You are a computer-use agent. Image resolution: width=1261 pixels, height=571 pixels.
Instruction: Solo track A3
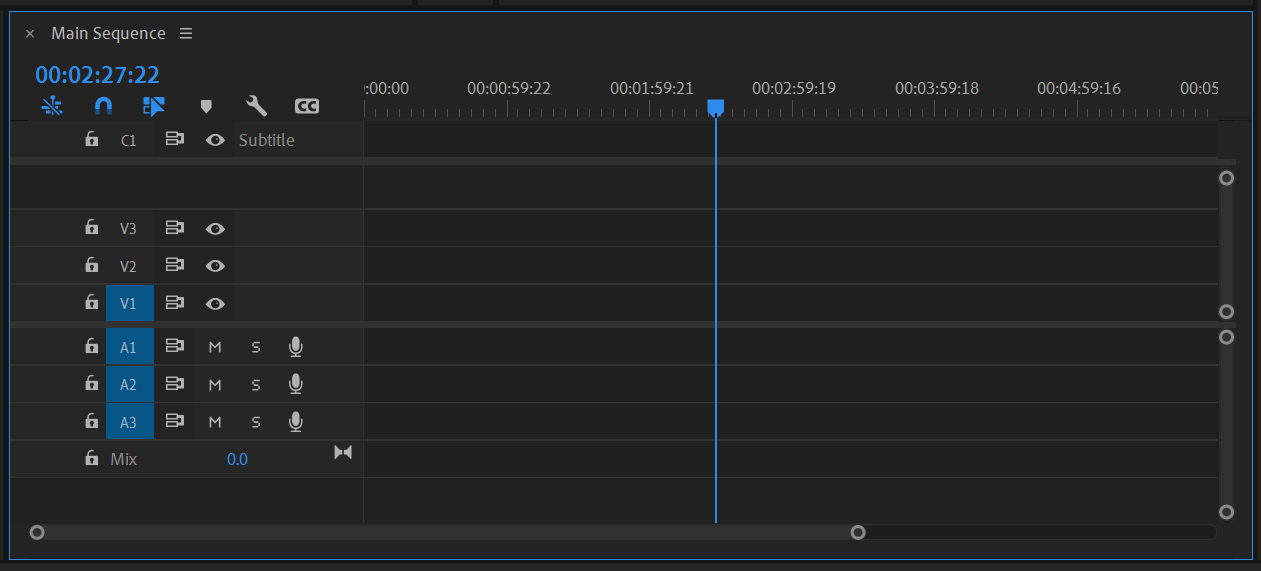point(256,422)
